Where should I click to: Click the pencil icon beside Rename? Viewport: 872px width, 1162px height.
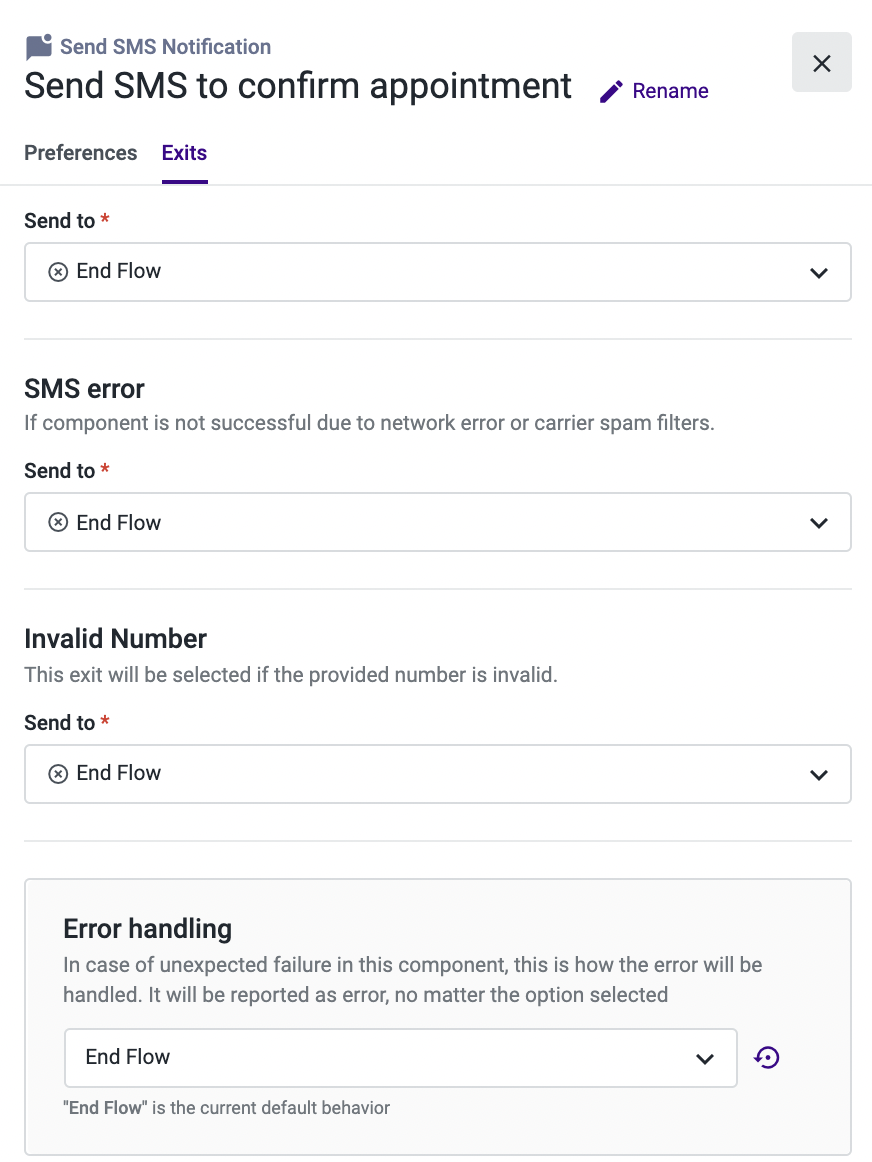(x=610, y=92)
